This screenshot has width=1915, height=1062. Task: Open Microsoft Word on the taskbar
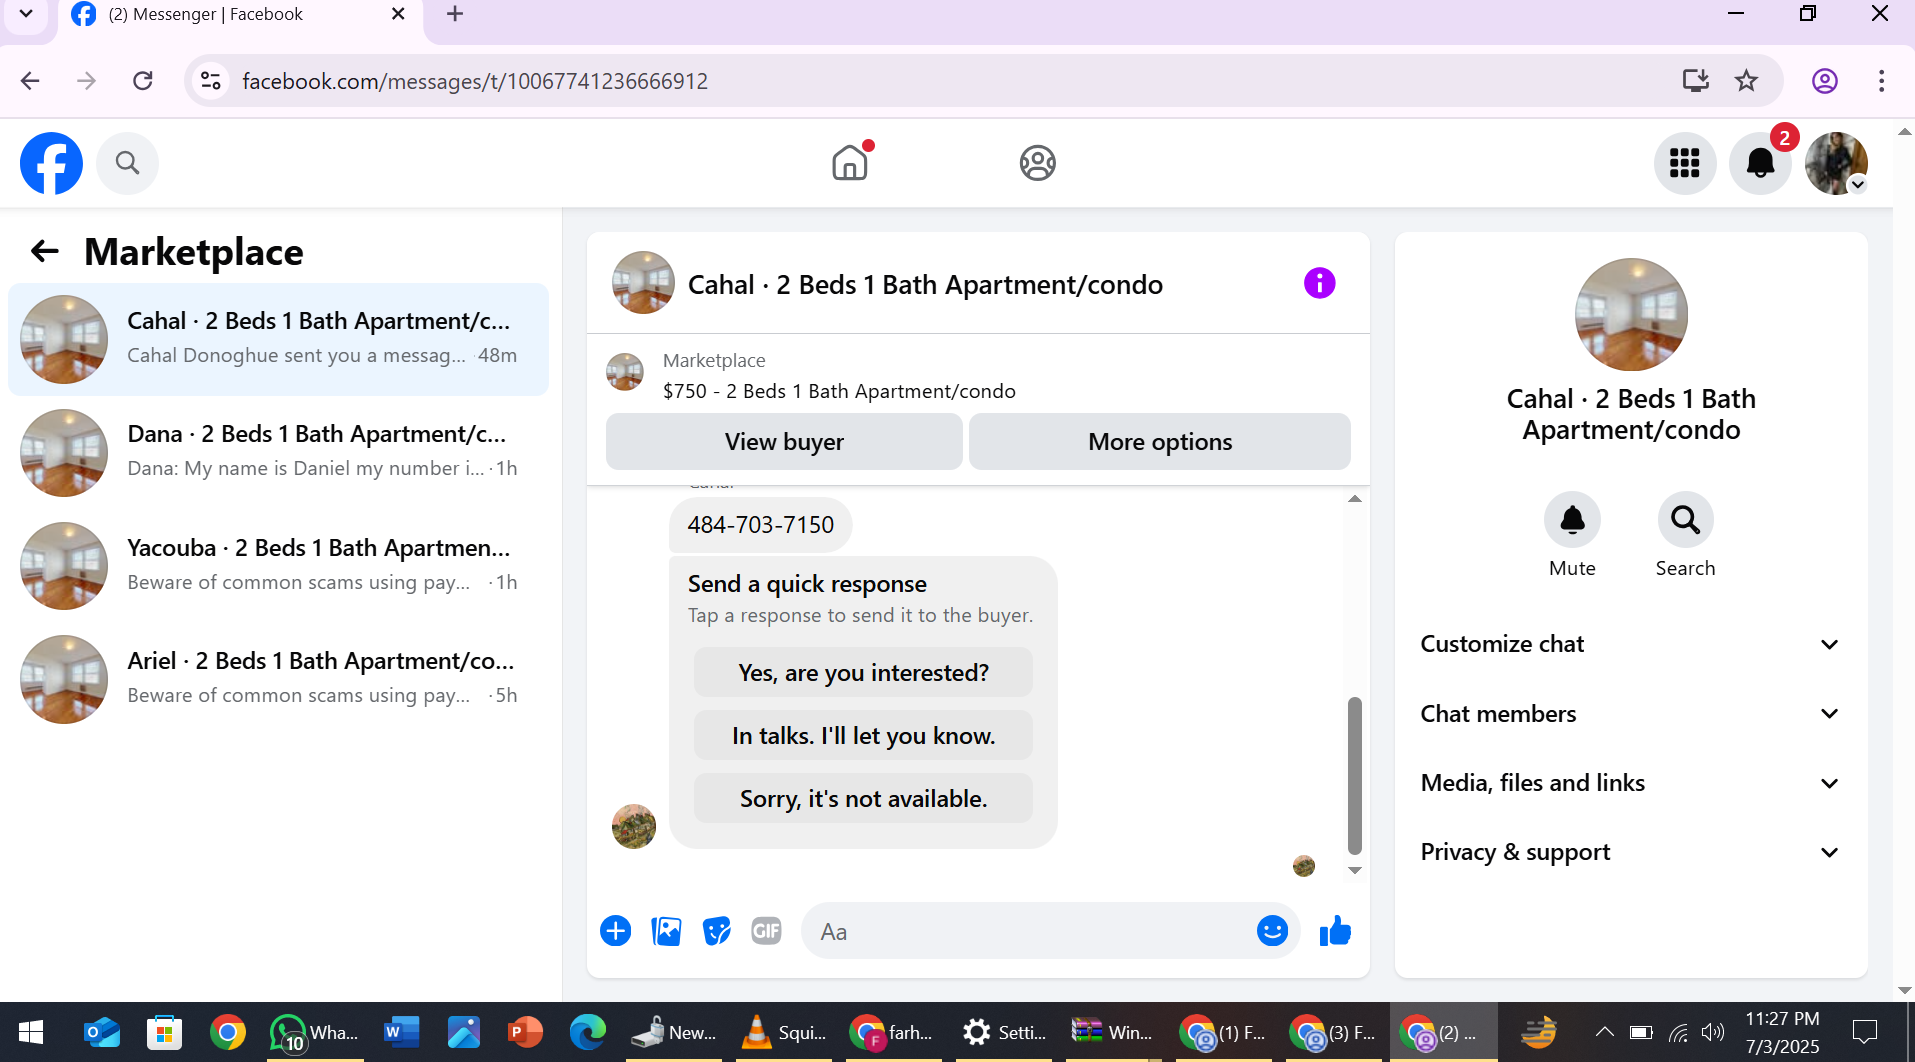[x=401, y=1032]
